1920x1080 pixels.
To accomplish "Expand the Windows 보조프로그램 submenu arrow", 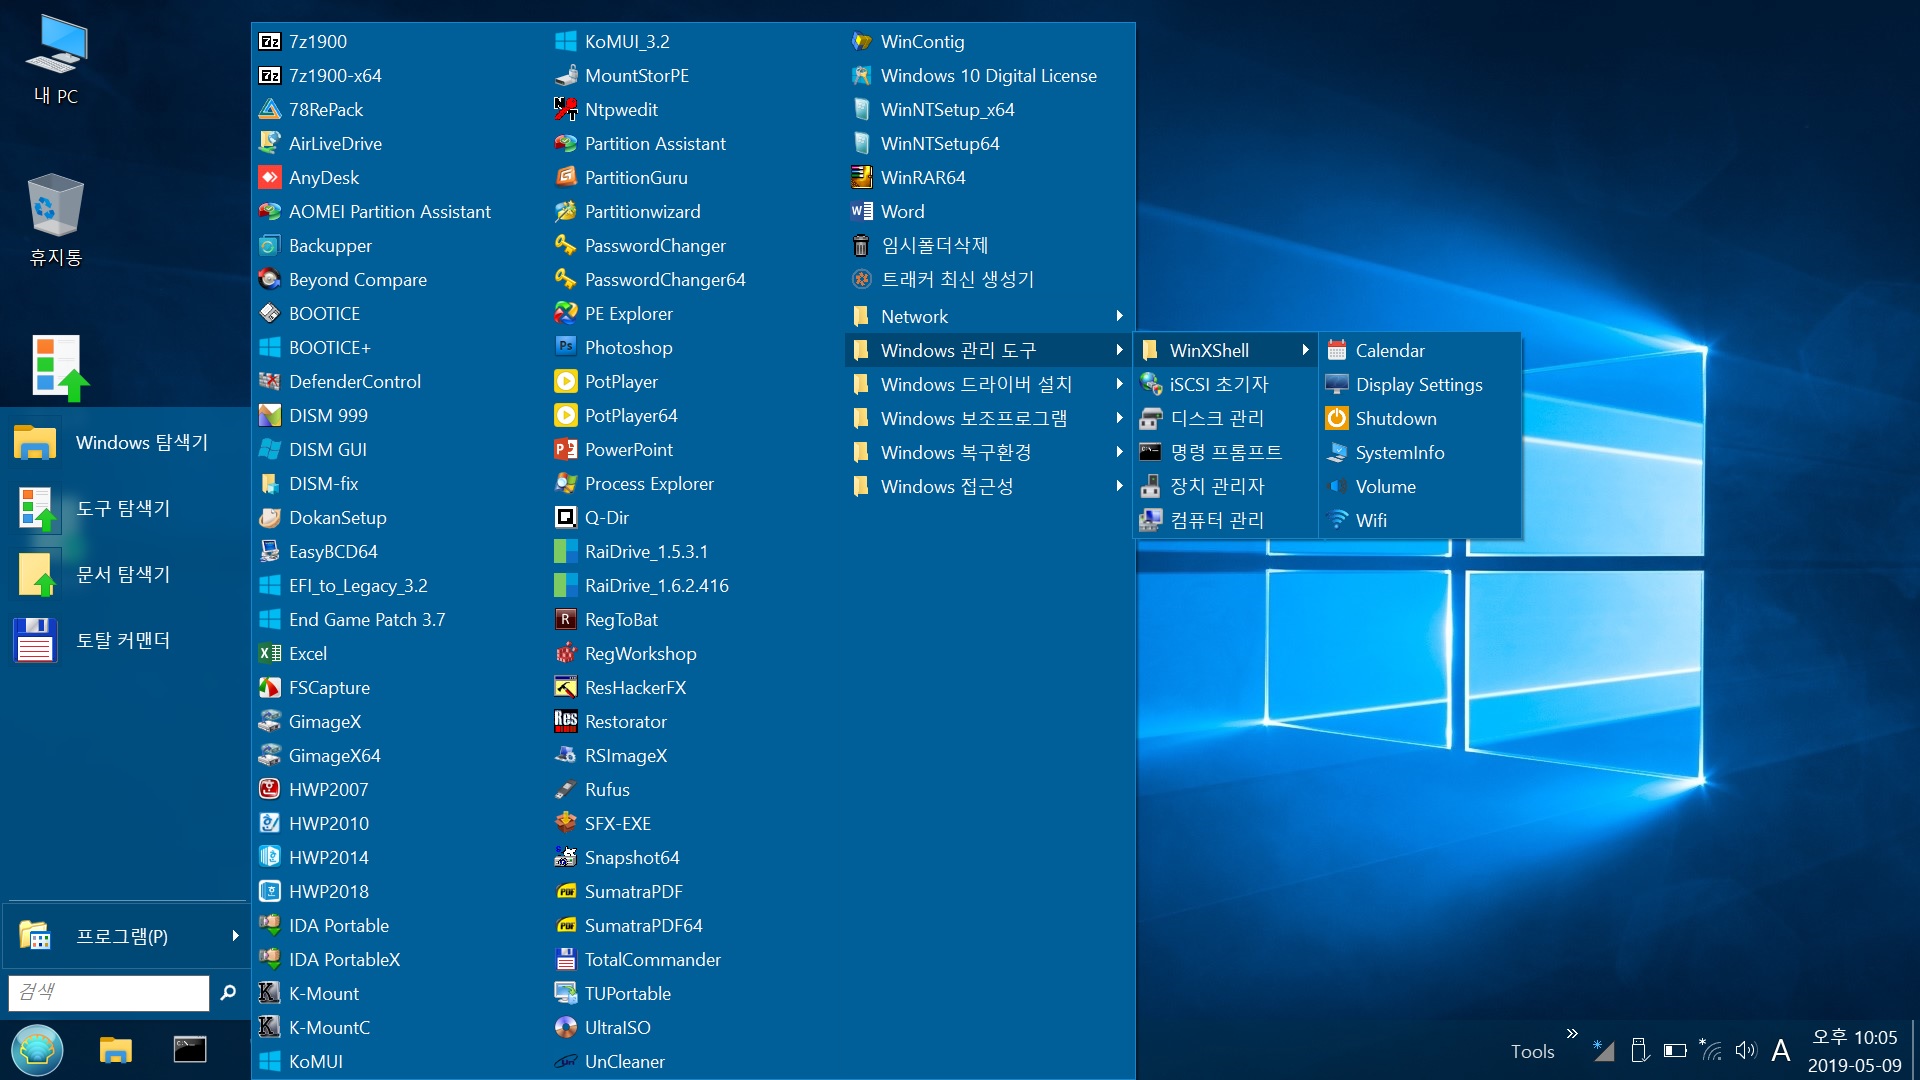I will (x=1119, y=418).
